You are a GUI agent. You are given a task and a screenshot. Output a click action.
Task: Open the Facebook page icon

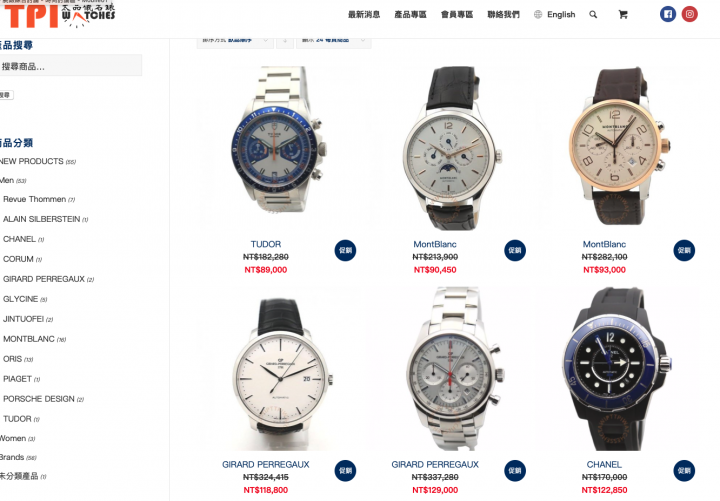tap(668, 14)
